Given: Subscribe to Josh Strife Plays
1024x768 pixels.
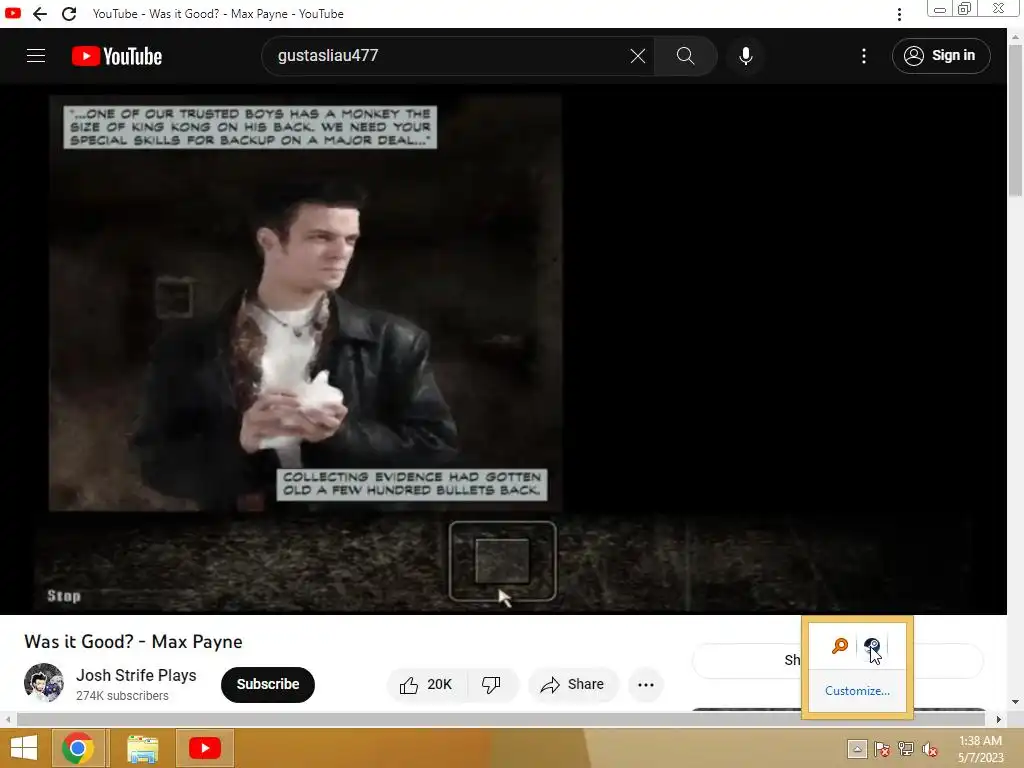Looking at the screenshot, I should click(268, 684).
